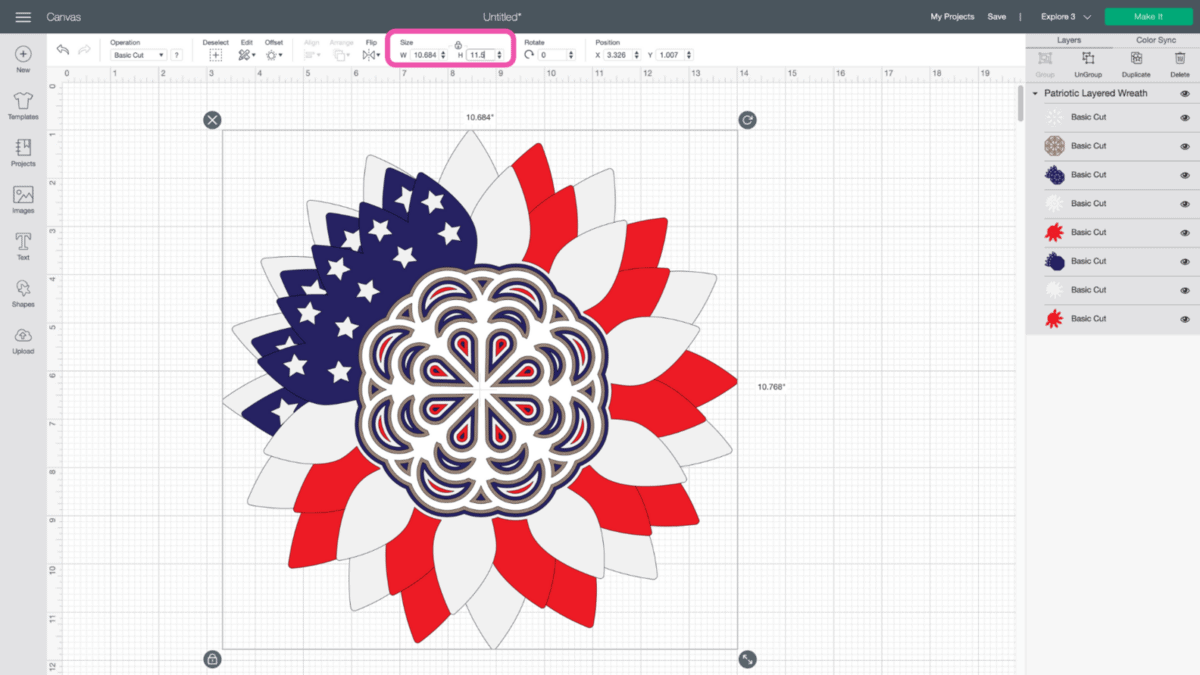Switch to the Color Sync tab

[1156, 40]
